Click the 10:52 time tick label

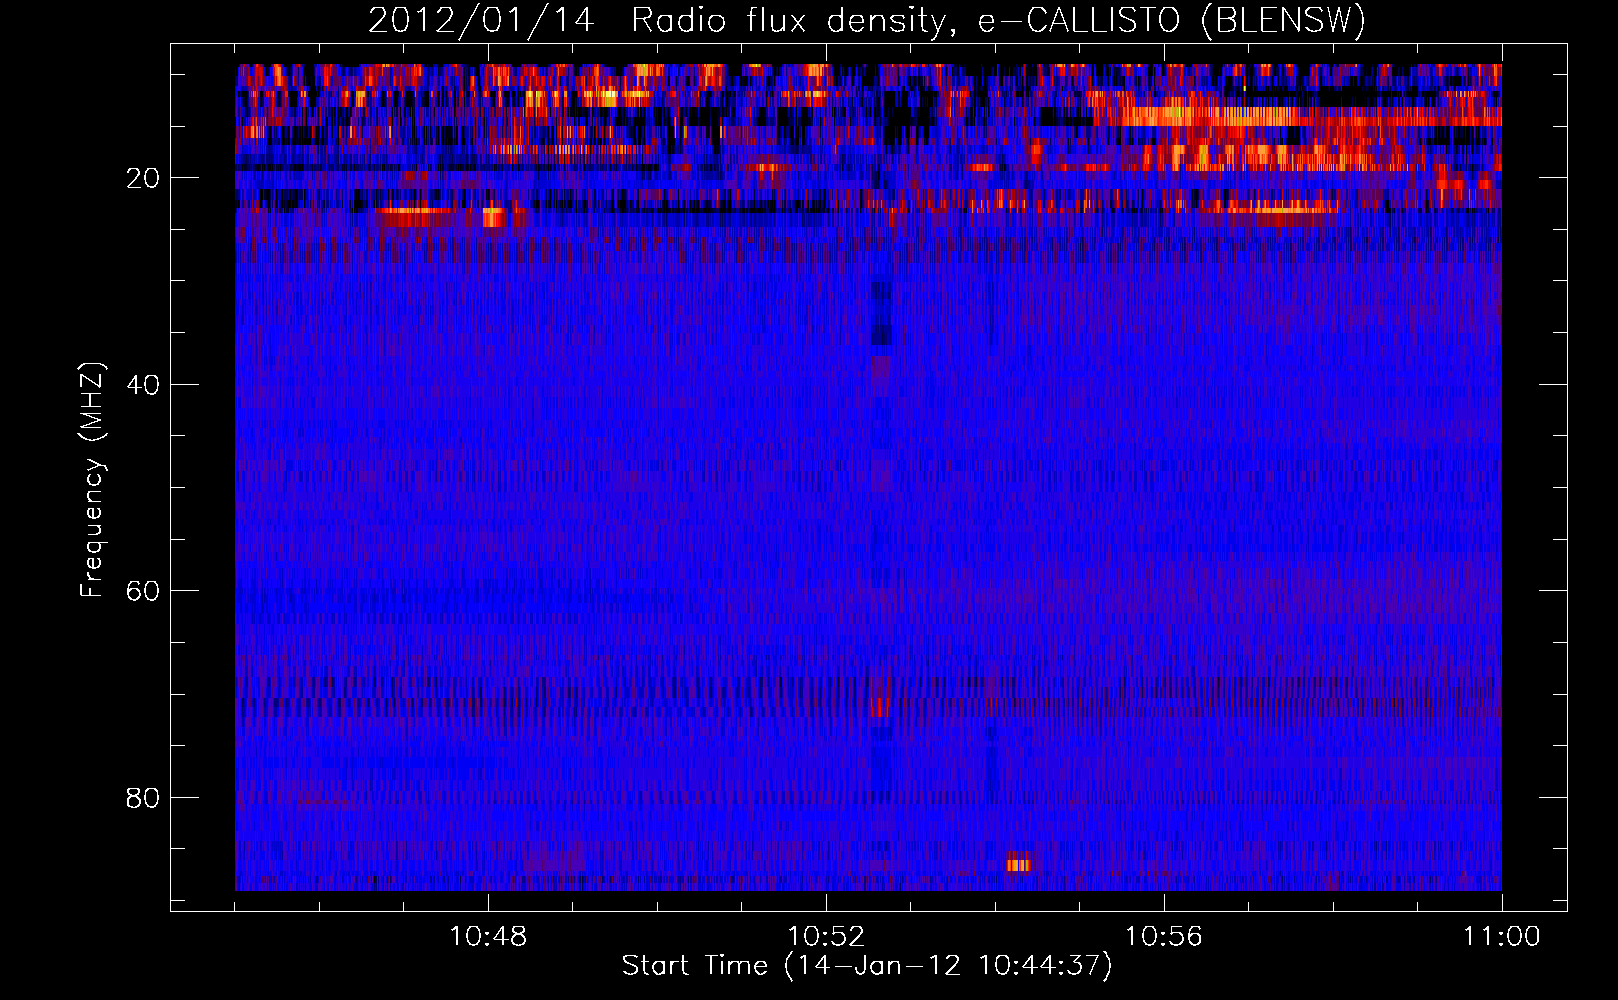point(826,937)
